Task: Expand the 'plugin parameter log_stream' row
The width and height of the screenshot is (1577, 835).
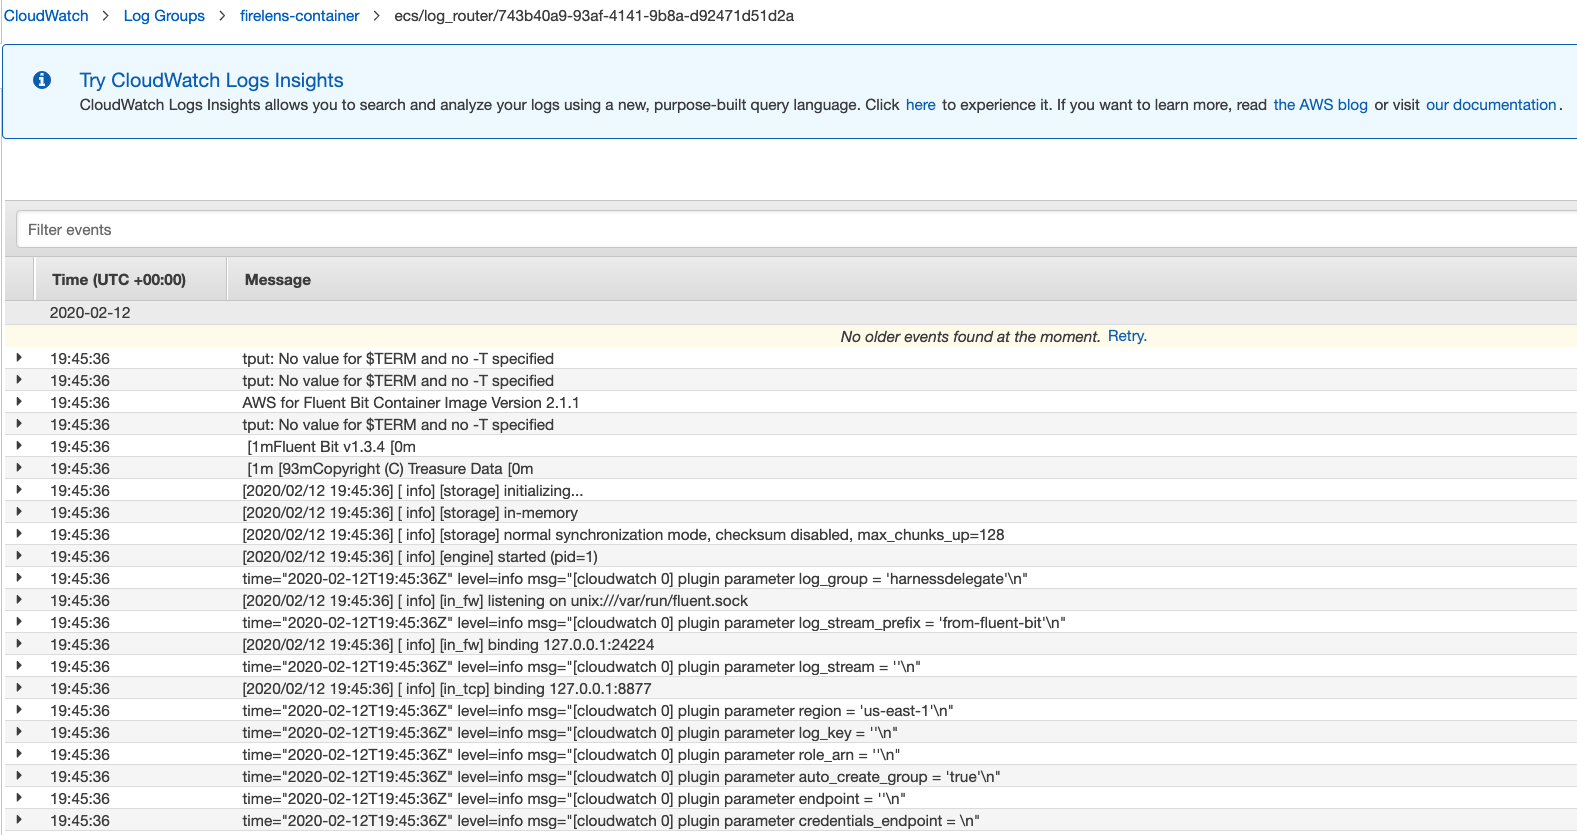Action: 18,666
